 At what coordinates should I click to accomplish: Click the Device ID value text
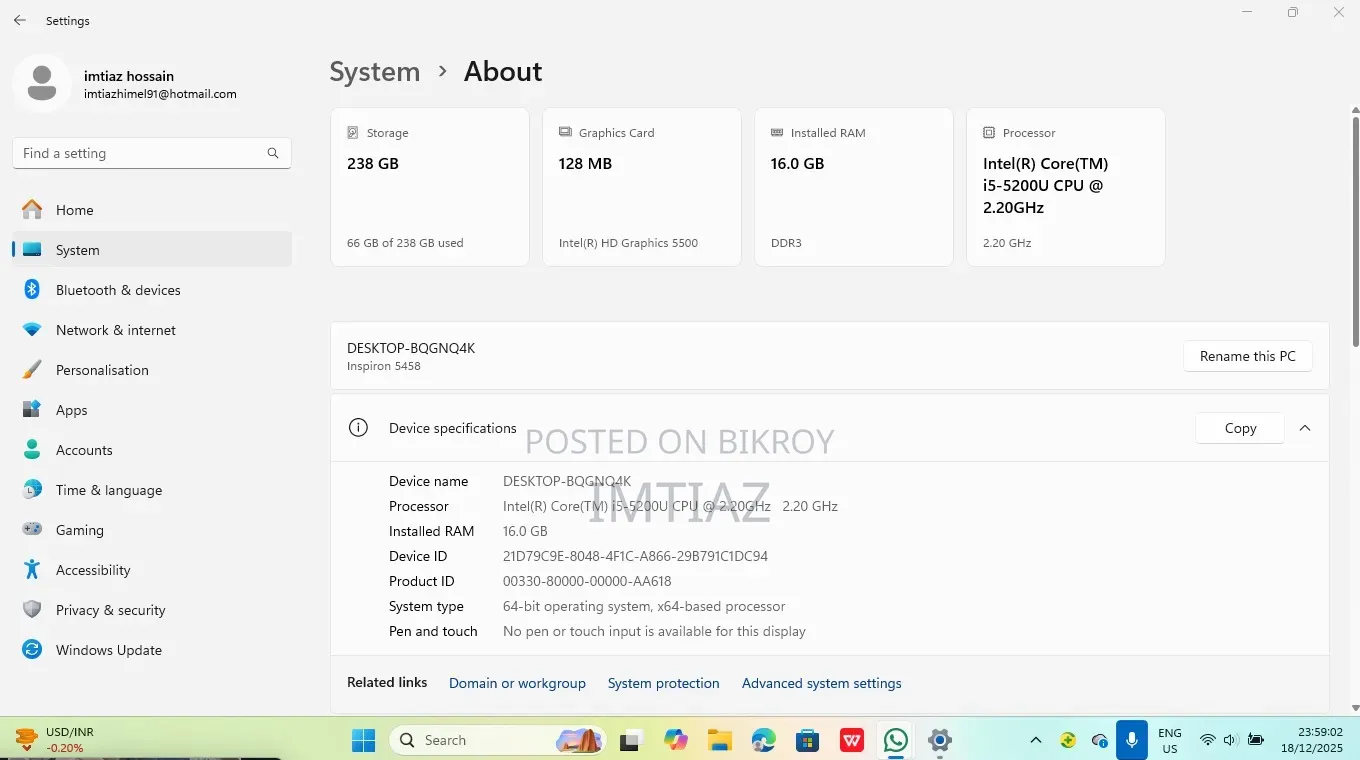click(635, 556)
